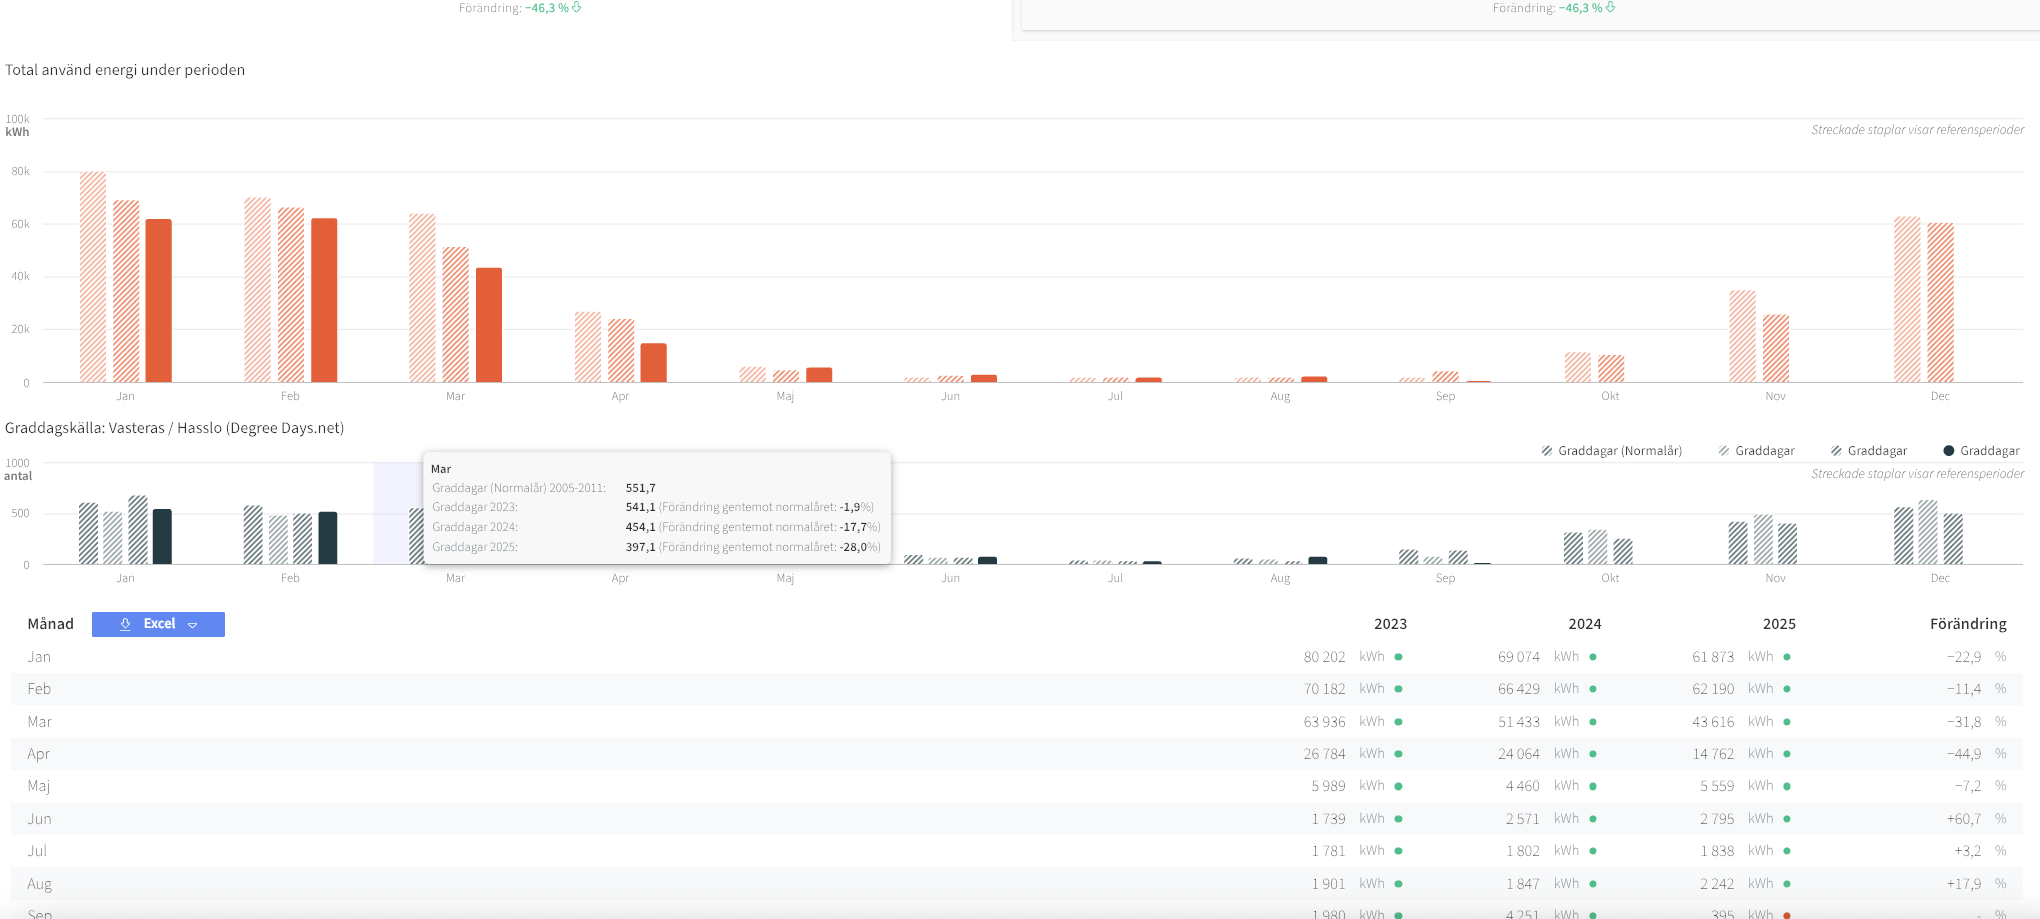Click the 2023 column header
The height and width of the screenshot is (919, 2040).
(x=1390, y=624)
